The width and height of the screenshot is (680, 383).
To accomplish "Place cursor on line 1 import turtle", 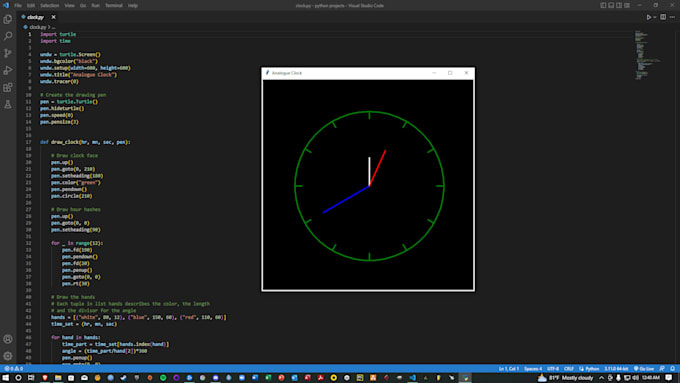I will 58,34.
